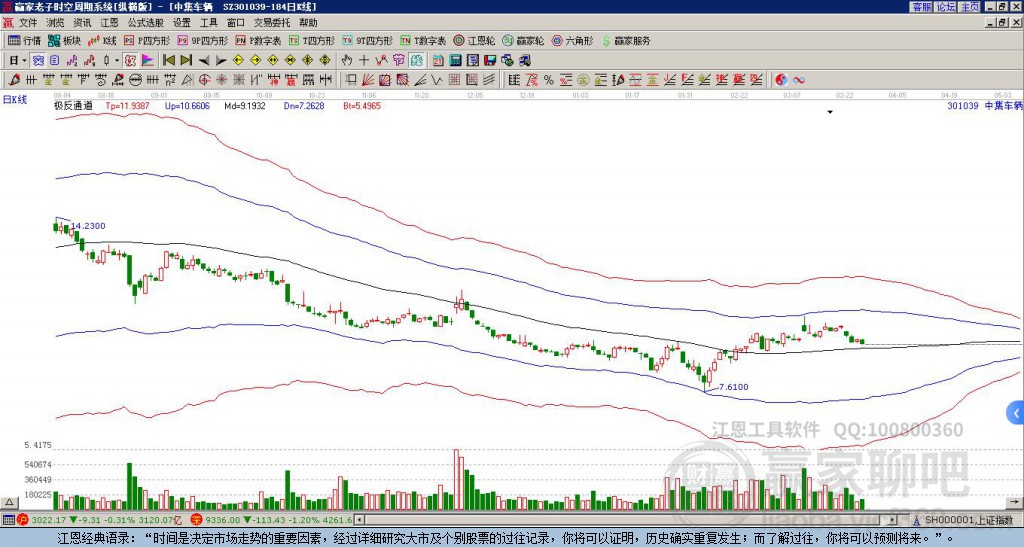Click the Tp=11.9387 value
Screen dimensions: 1024x548
(x=128, y=105)
